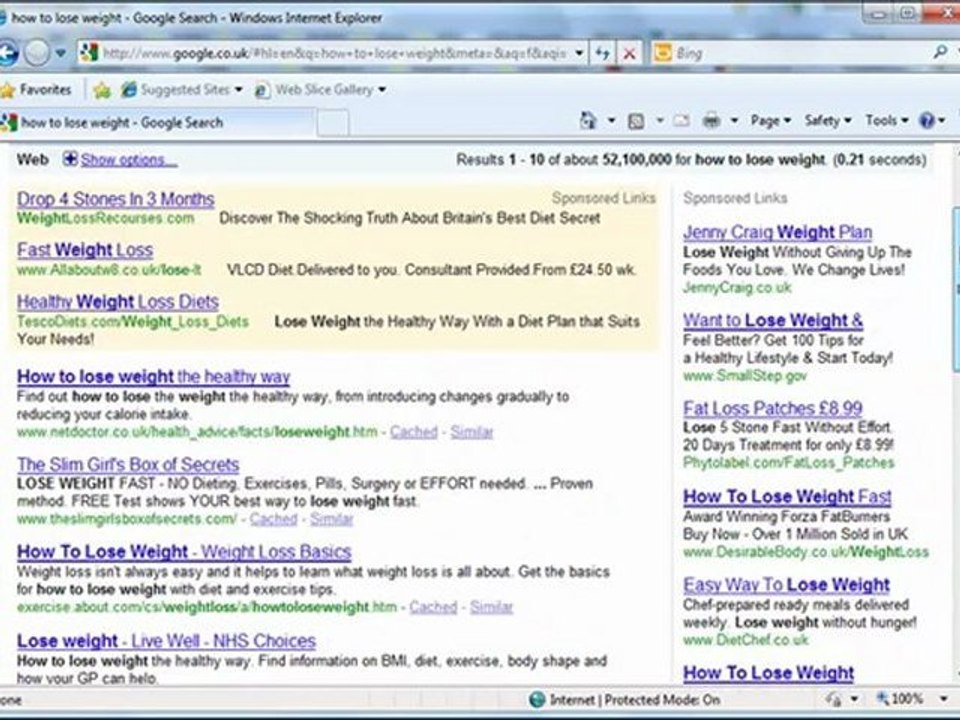Click the 'Drop 4 Stones In 3 Months' ad
The height and width of the screenshot is (720, 960).
(x=116, y=199)
